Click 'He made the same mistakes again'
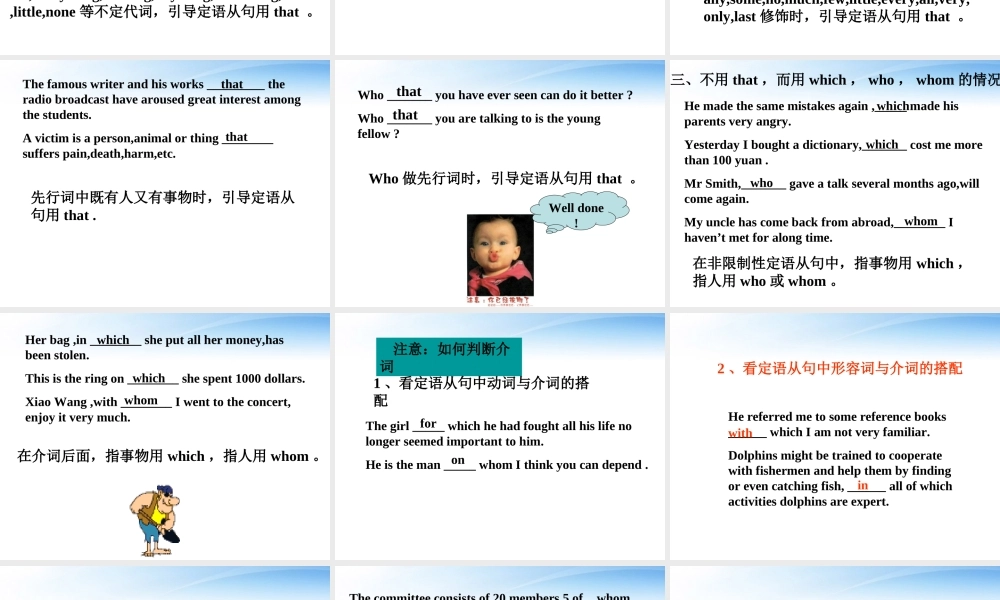Viewport: 1000px width, 600px height. click(x=776, y=106)
